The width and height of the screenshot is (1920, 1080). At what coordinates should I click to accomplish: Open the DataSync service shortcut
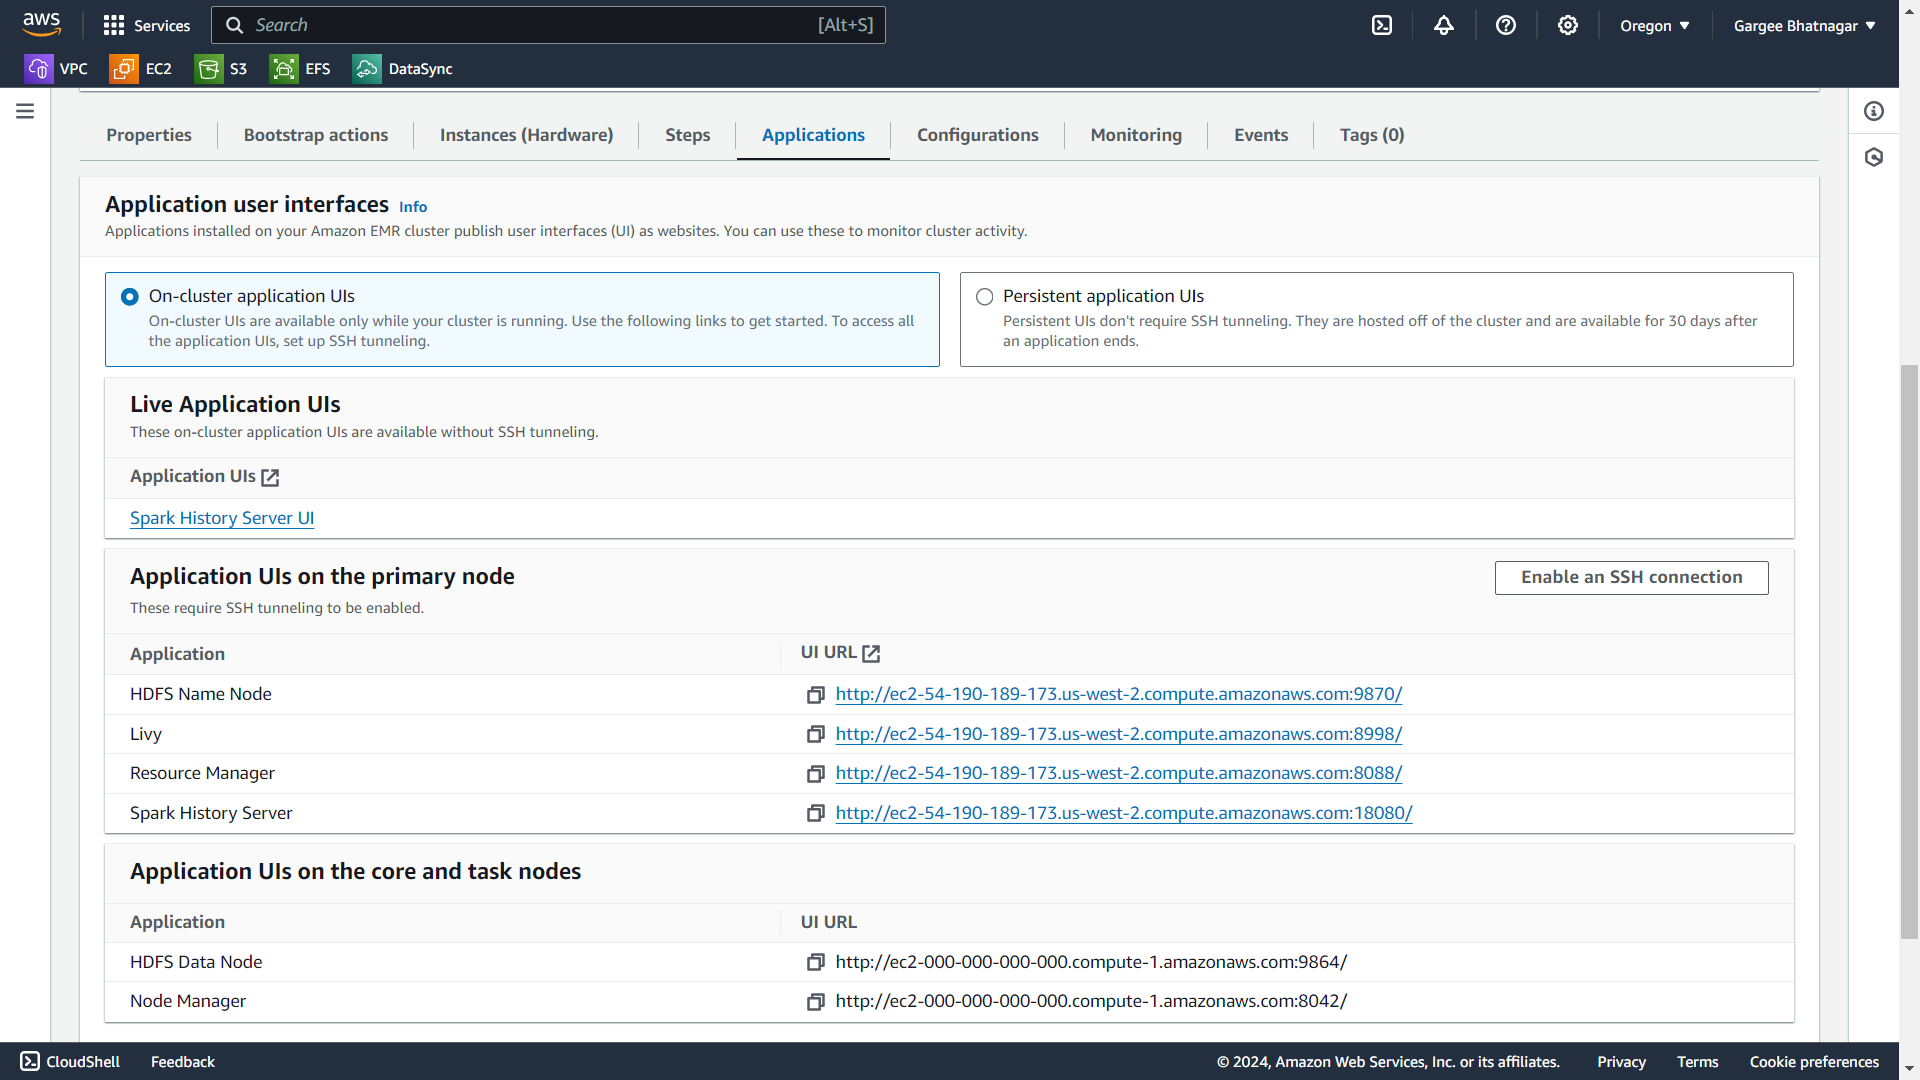(x=403, y=69)
